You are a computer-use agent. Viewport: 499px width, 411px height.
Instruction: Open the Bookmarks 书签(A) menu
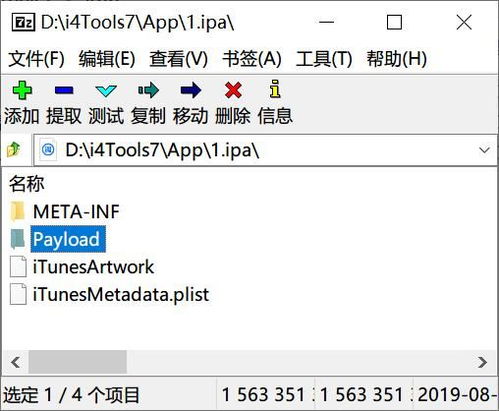click(252, 59)
